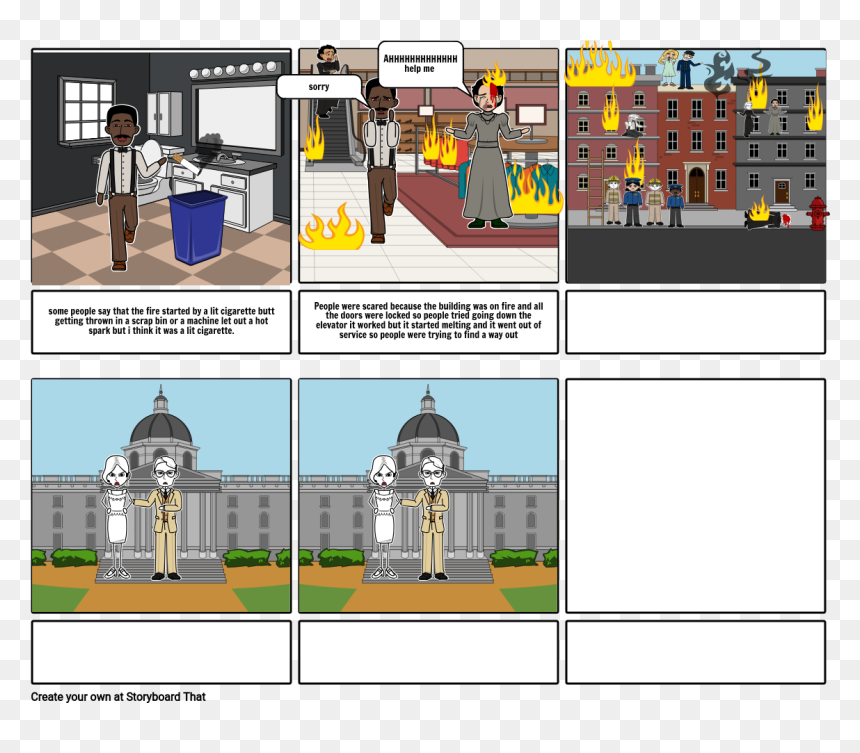Image resolution: width=860 pixels, height=753 pixels.
Task: Open the 'Create your own at Storyboard That' link
Action: click(118, 697)
